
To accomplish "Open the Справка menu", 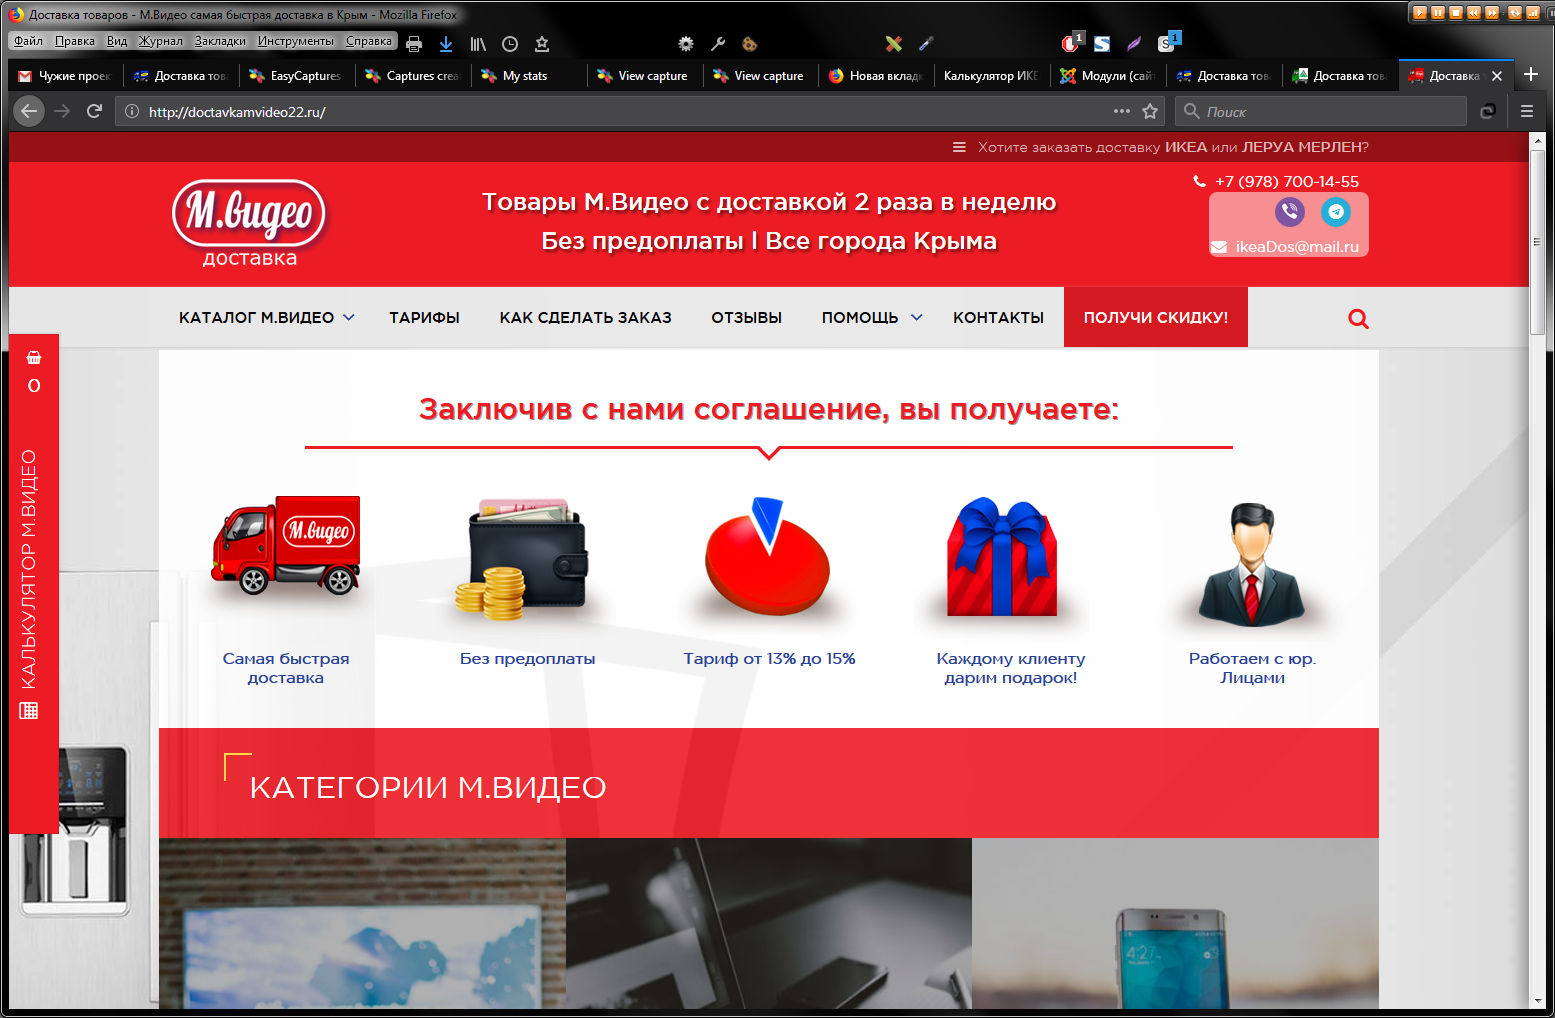I will pyautogui.click(x=369, y=41).
